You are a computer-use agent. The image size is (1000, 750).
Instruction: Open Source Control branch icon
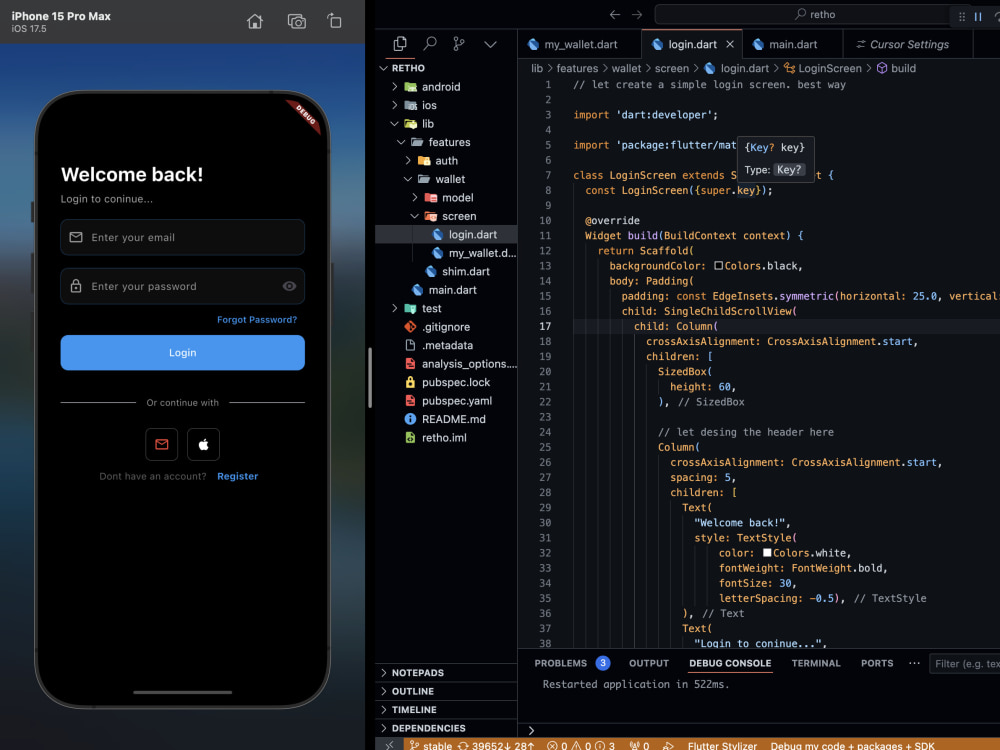[459, 44]
